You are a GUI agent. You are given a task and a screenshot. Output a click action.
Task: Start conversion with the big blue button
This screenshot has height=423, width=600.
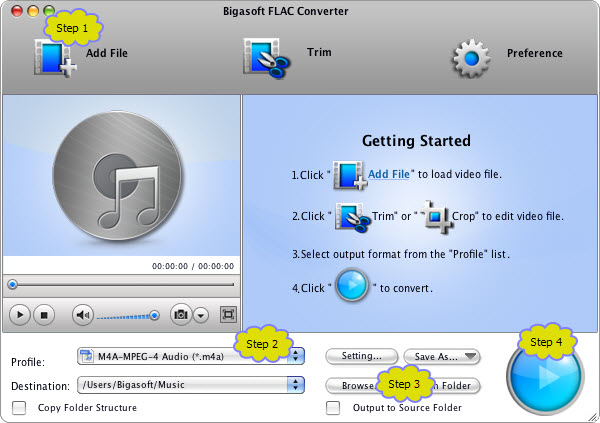point(545,375)
